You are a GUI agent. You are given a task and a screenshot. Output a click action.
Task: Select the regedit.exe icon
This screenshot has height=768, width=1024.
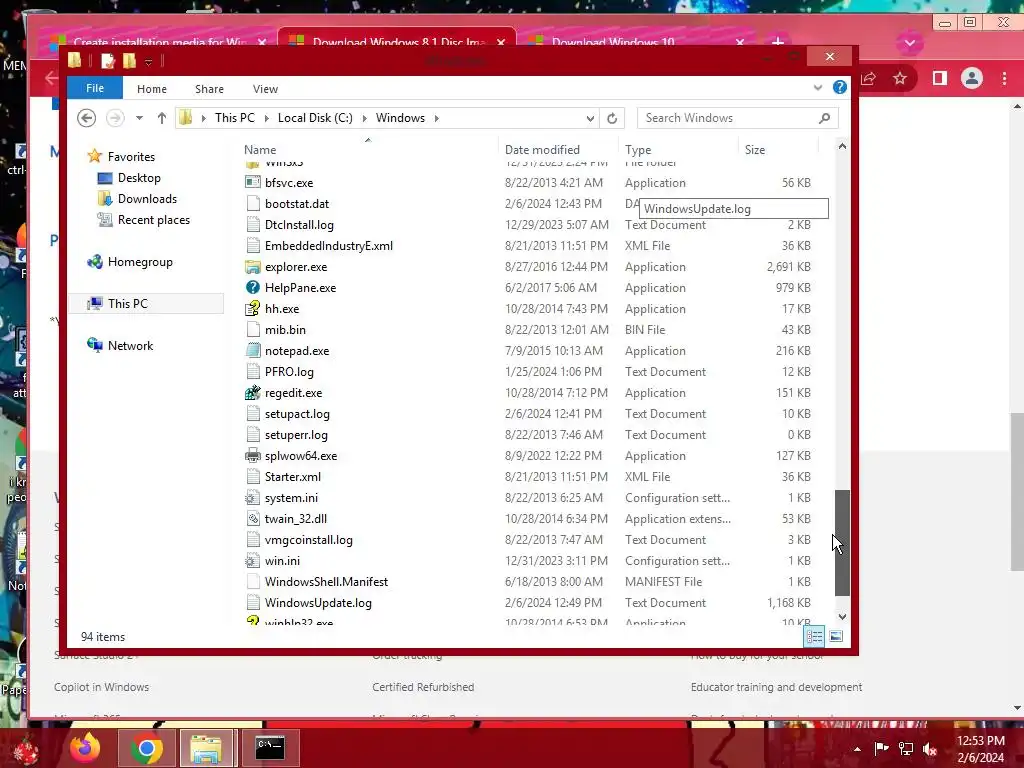pos(253,392)
